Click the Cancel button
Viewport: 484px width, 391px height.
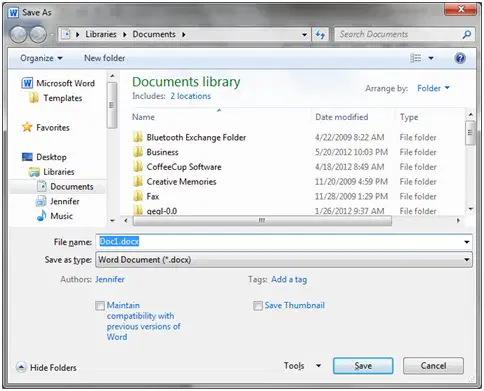click(433, 366)
